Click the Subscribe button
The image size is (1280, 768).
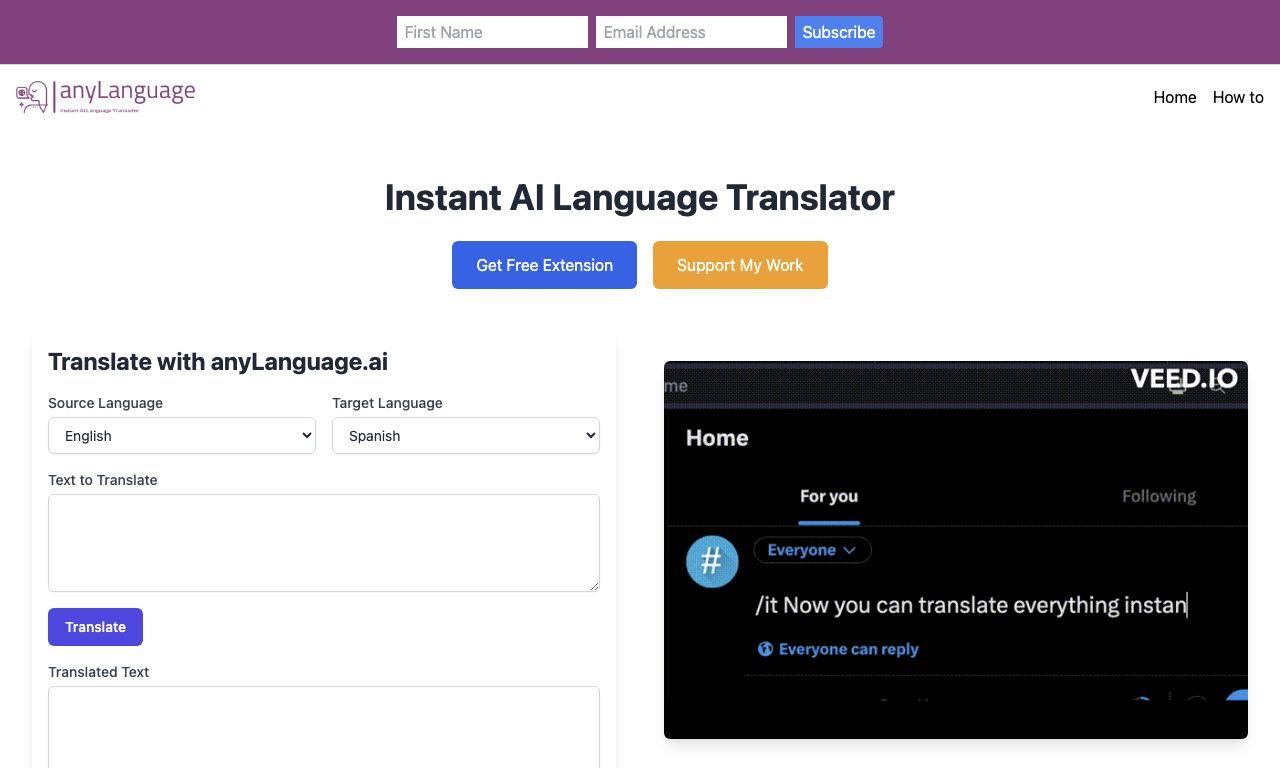(x=839, y=32)
